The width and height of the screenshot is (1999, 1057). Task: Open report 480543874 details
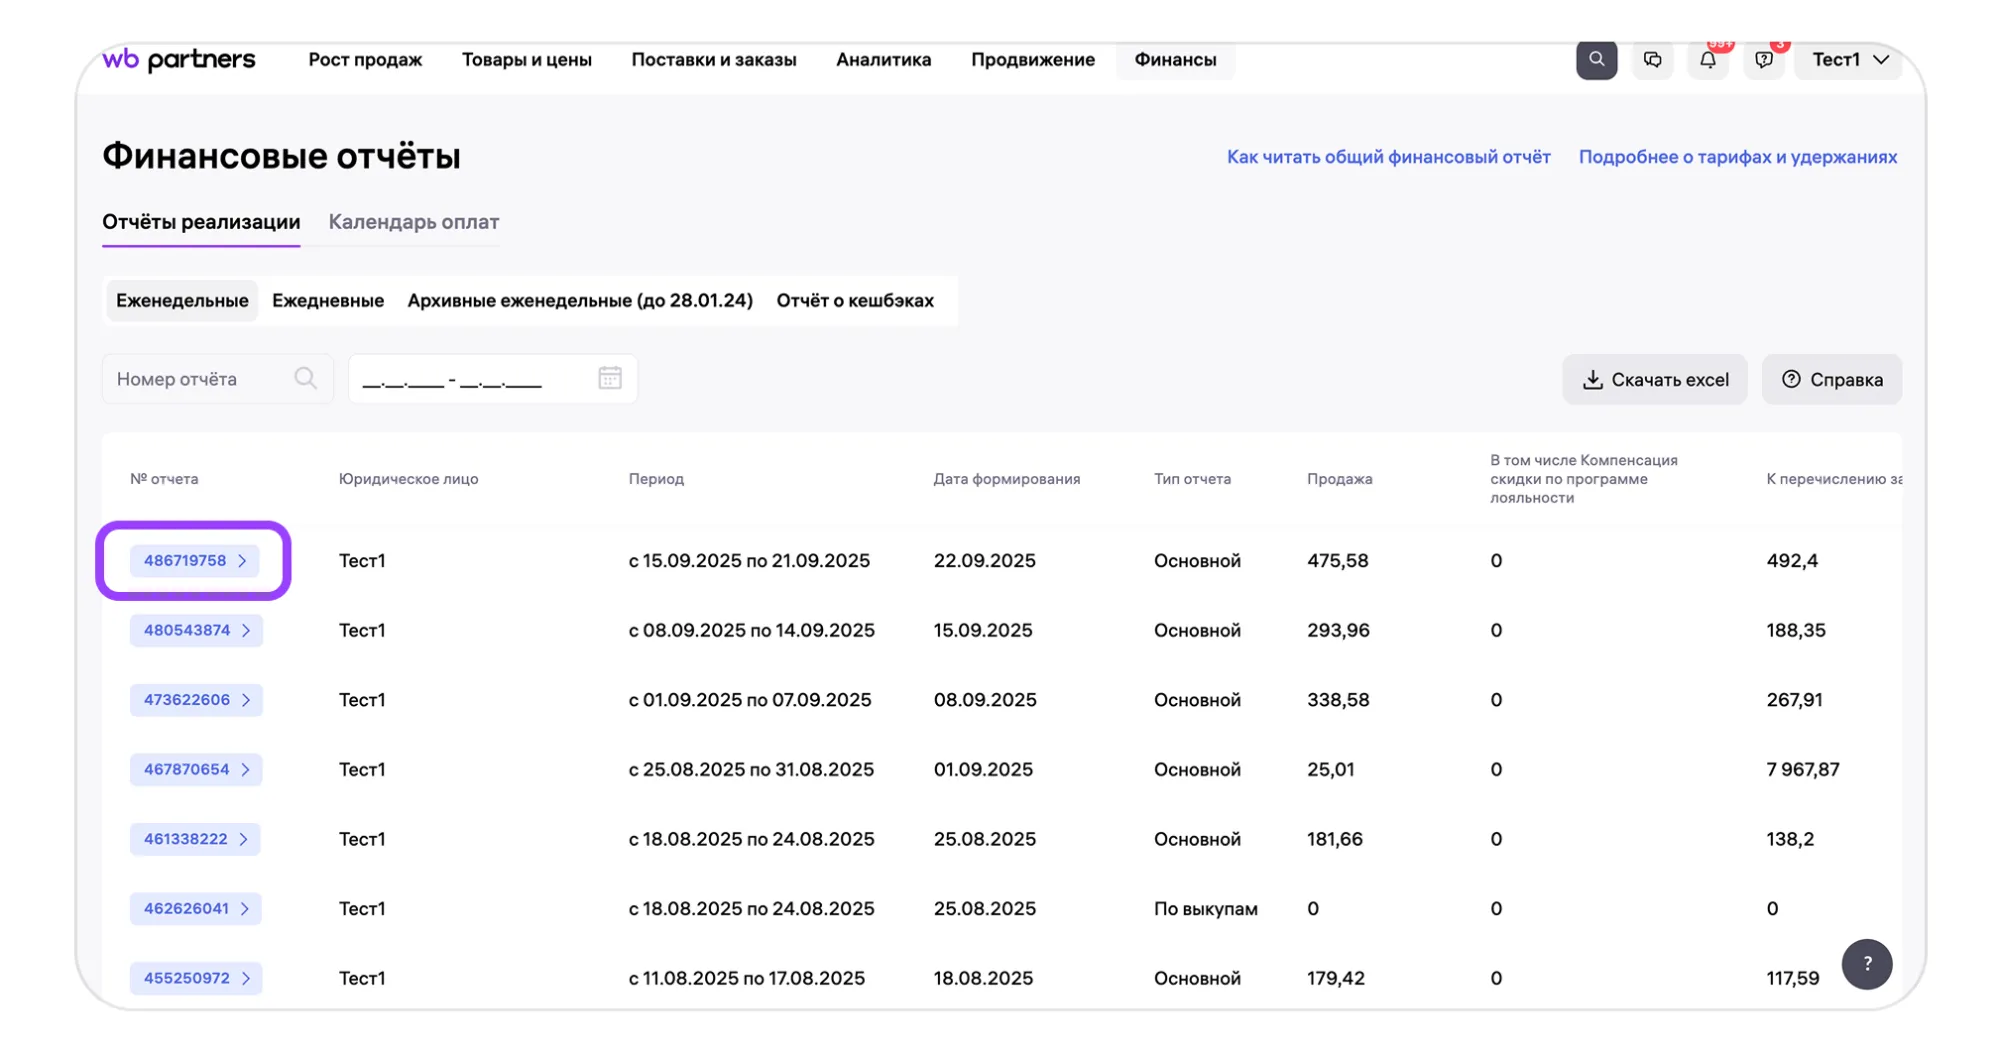coord(196,630)
